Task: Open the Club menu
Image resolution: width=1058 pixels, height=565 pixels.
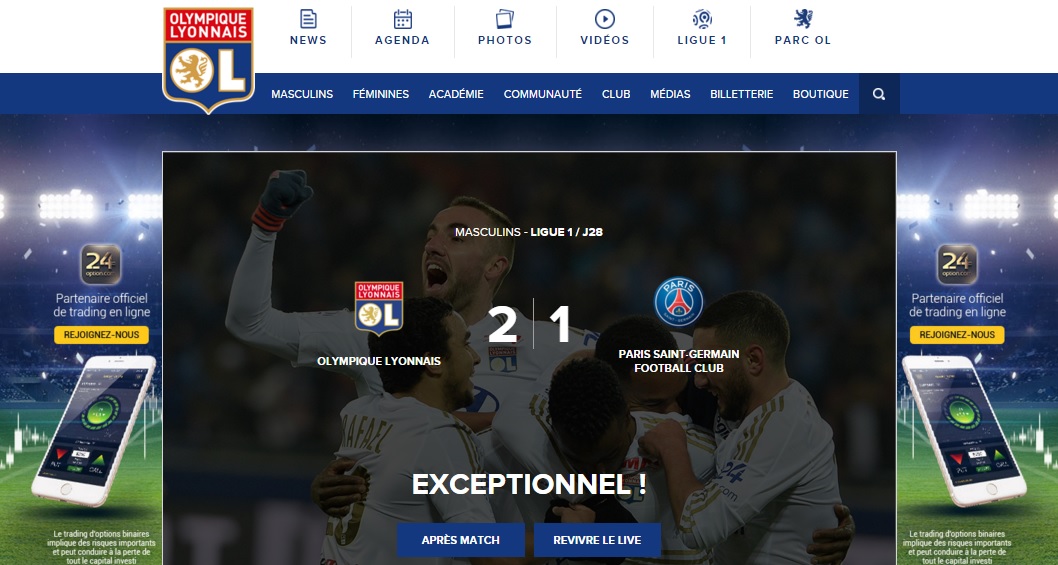Action: pyautogui.click(x=616, y=94)
